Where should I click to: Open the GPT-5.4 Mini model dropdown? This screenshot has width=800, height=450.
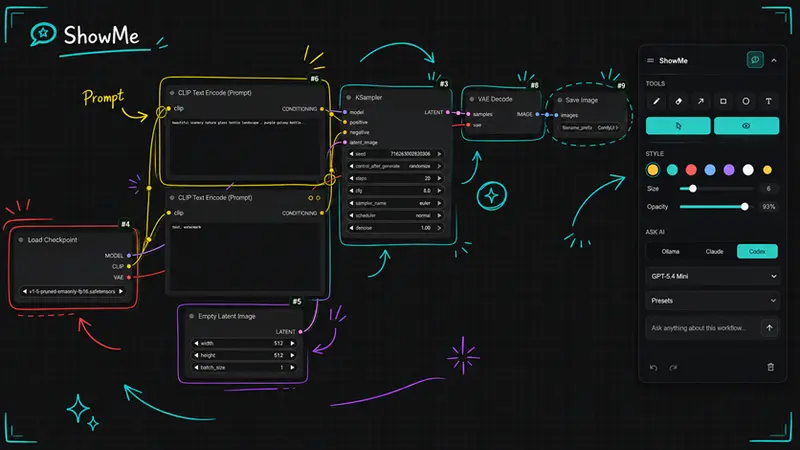[713, 276]
